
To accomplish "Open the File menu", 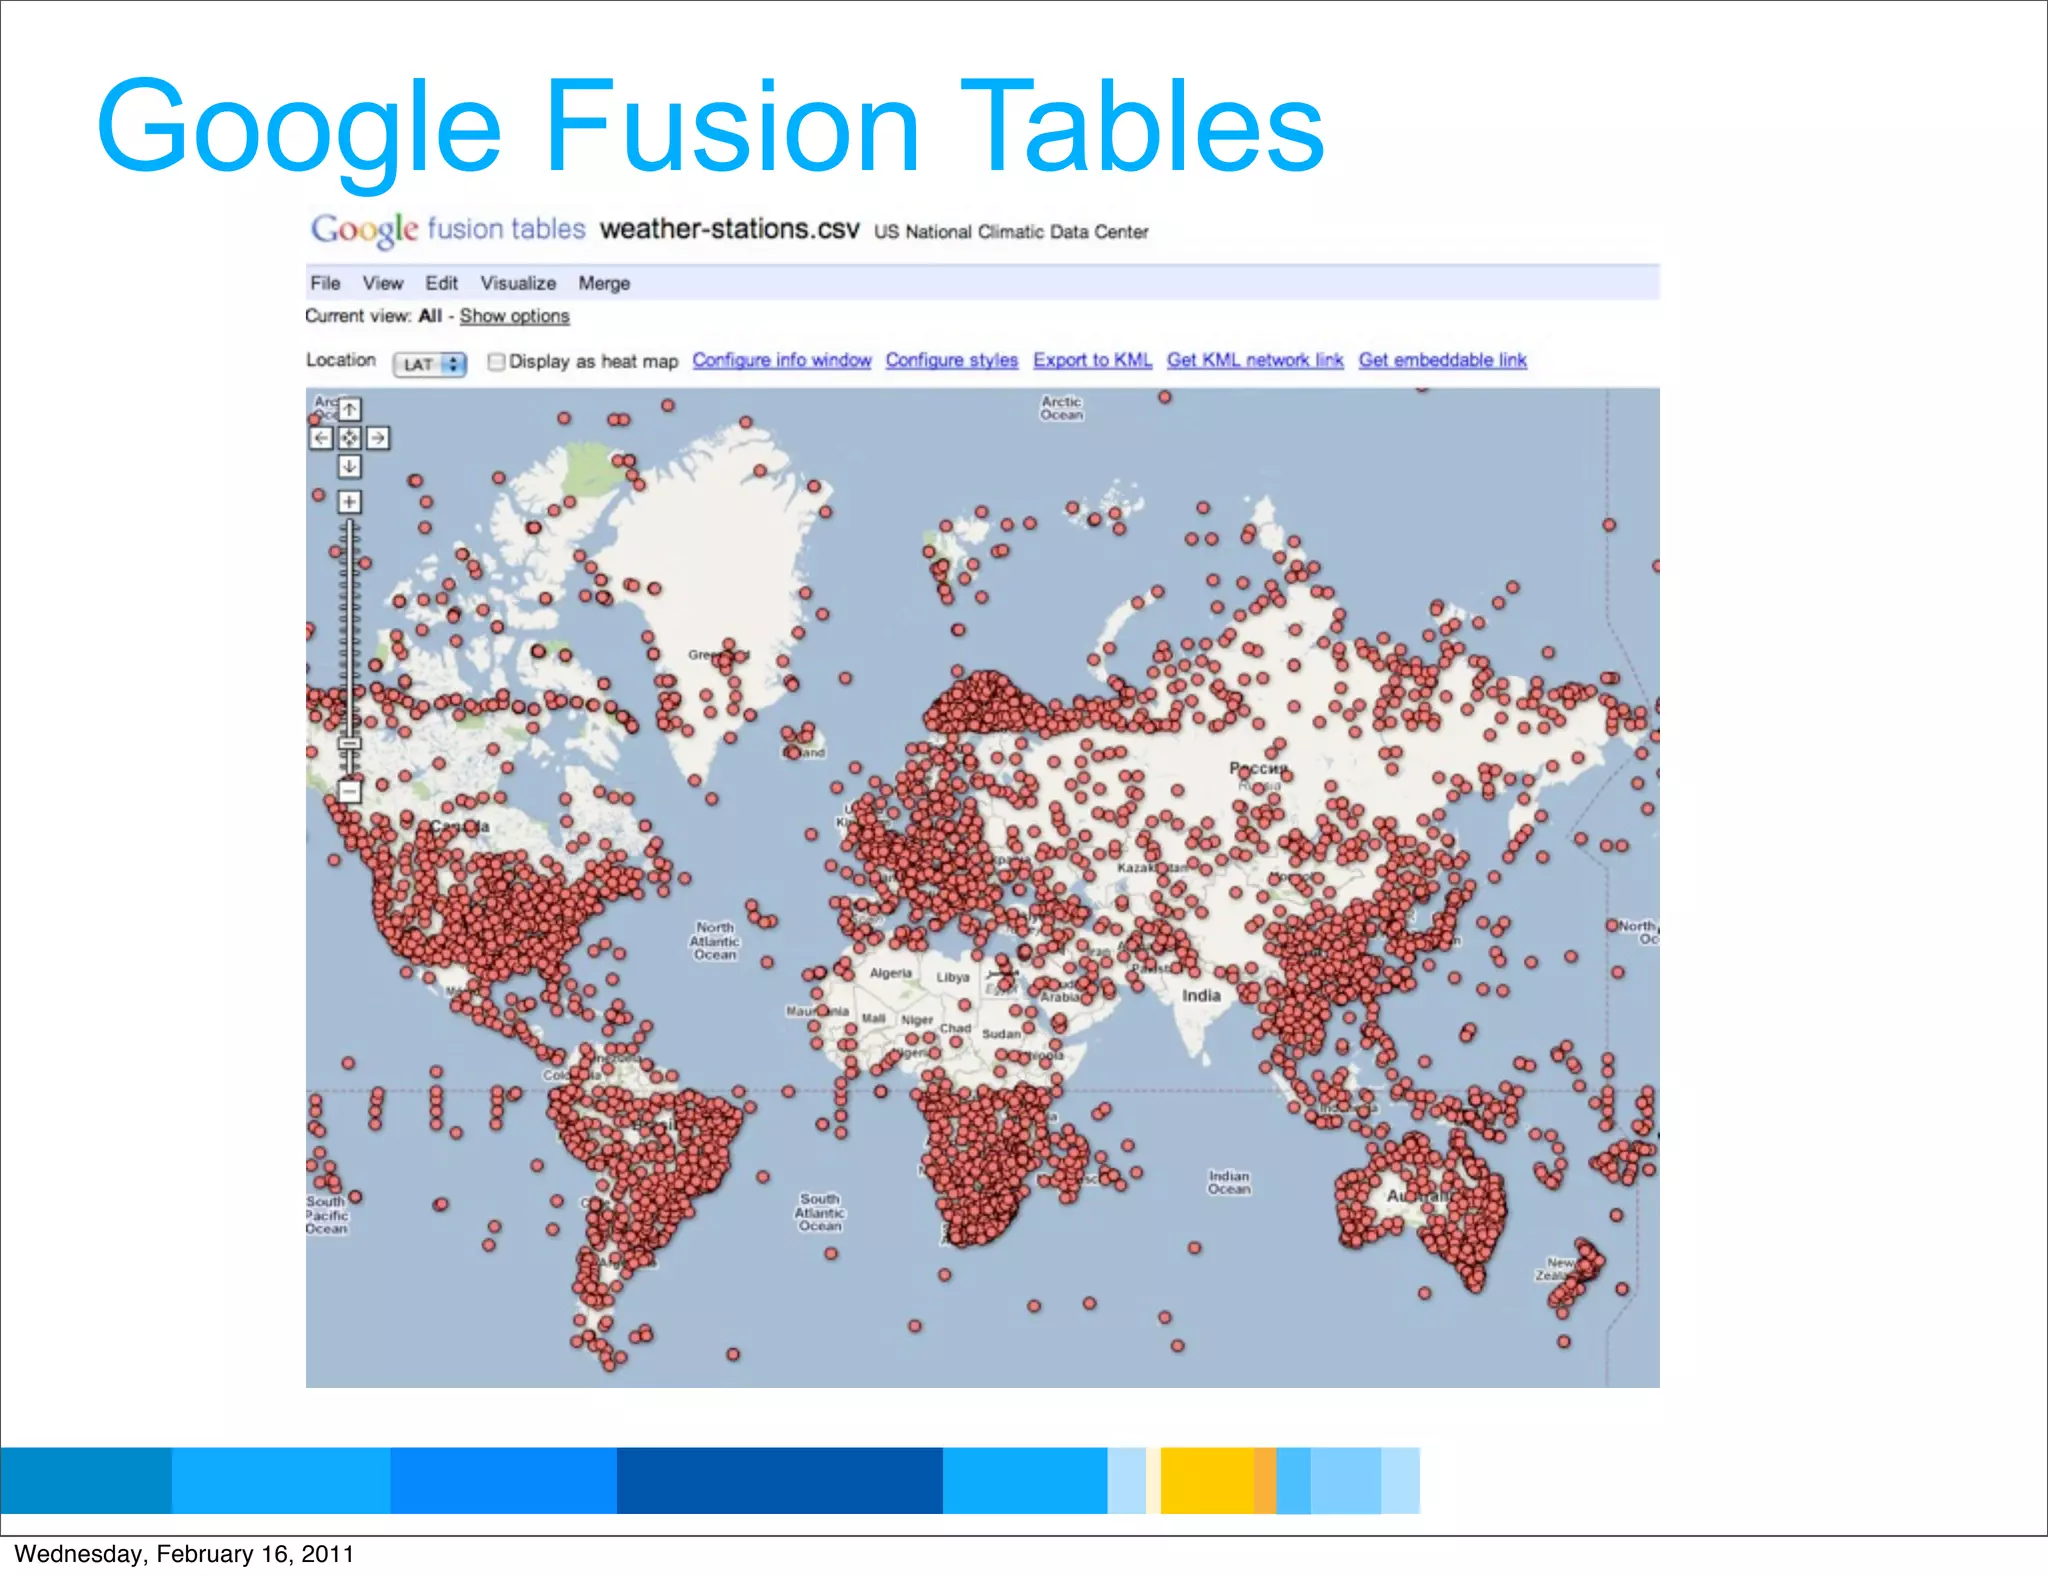I will click(x=325, y=283).
